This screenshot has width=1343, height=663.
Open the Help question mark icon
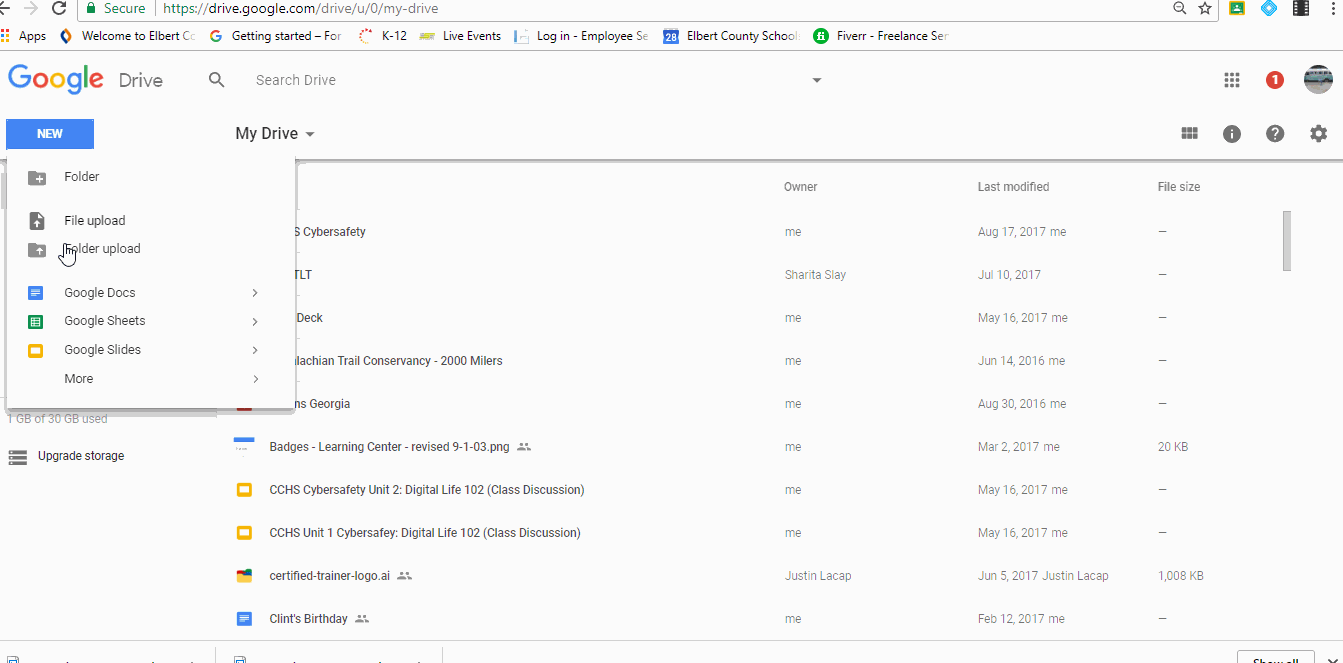(x=1275, y=133)
